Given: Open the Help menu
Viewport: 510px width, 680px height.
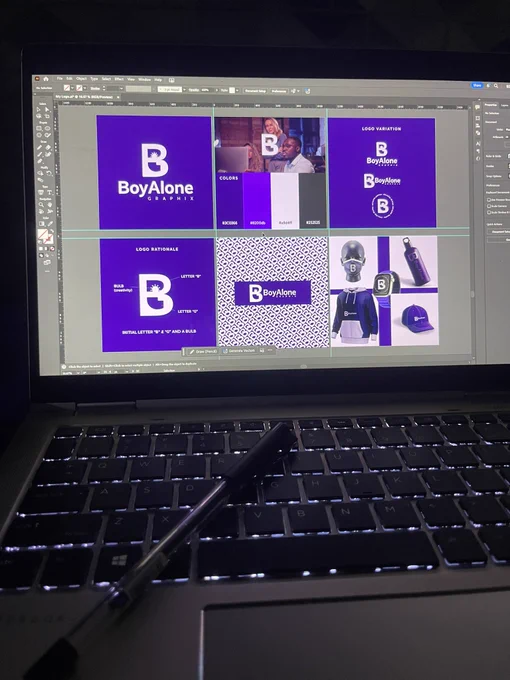Looking at the screenshot, I should pos(158,80).
